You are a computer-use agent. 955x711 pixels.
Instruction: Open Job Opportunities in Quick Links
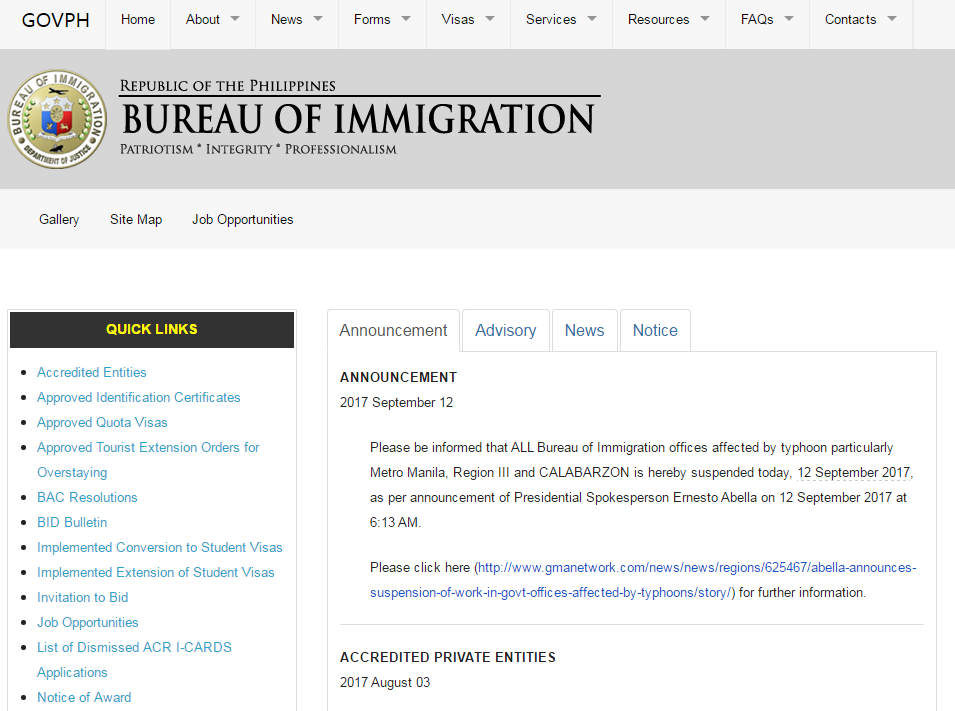[88, 622]
